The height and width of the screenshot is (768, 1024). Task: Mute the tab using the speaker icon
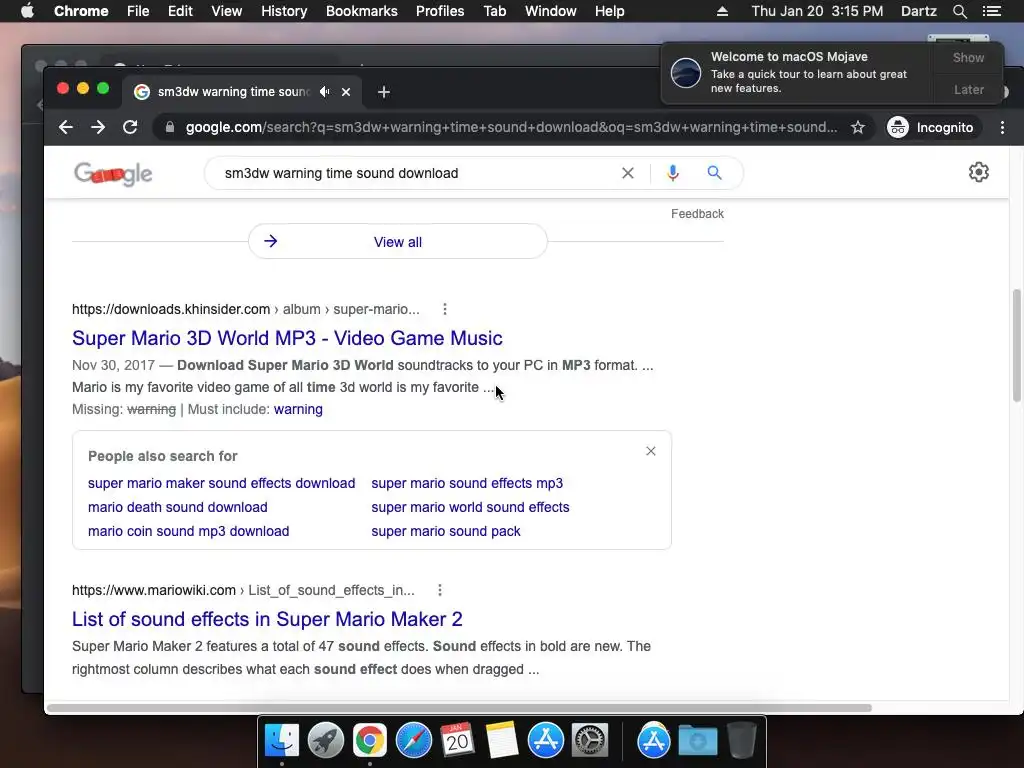click(x=324, y=92)
